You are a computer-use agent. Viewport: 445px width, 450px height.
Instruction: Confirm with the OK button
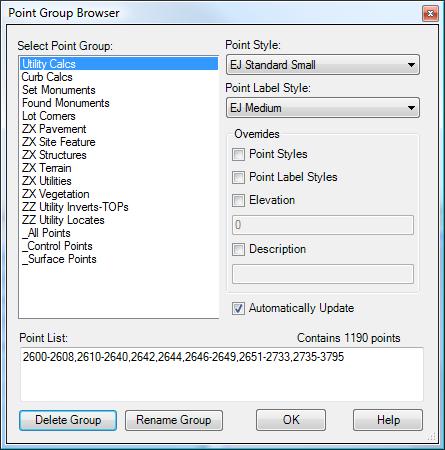(291, 420)
